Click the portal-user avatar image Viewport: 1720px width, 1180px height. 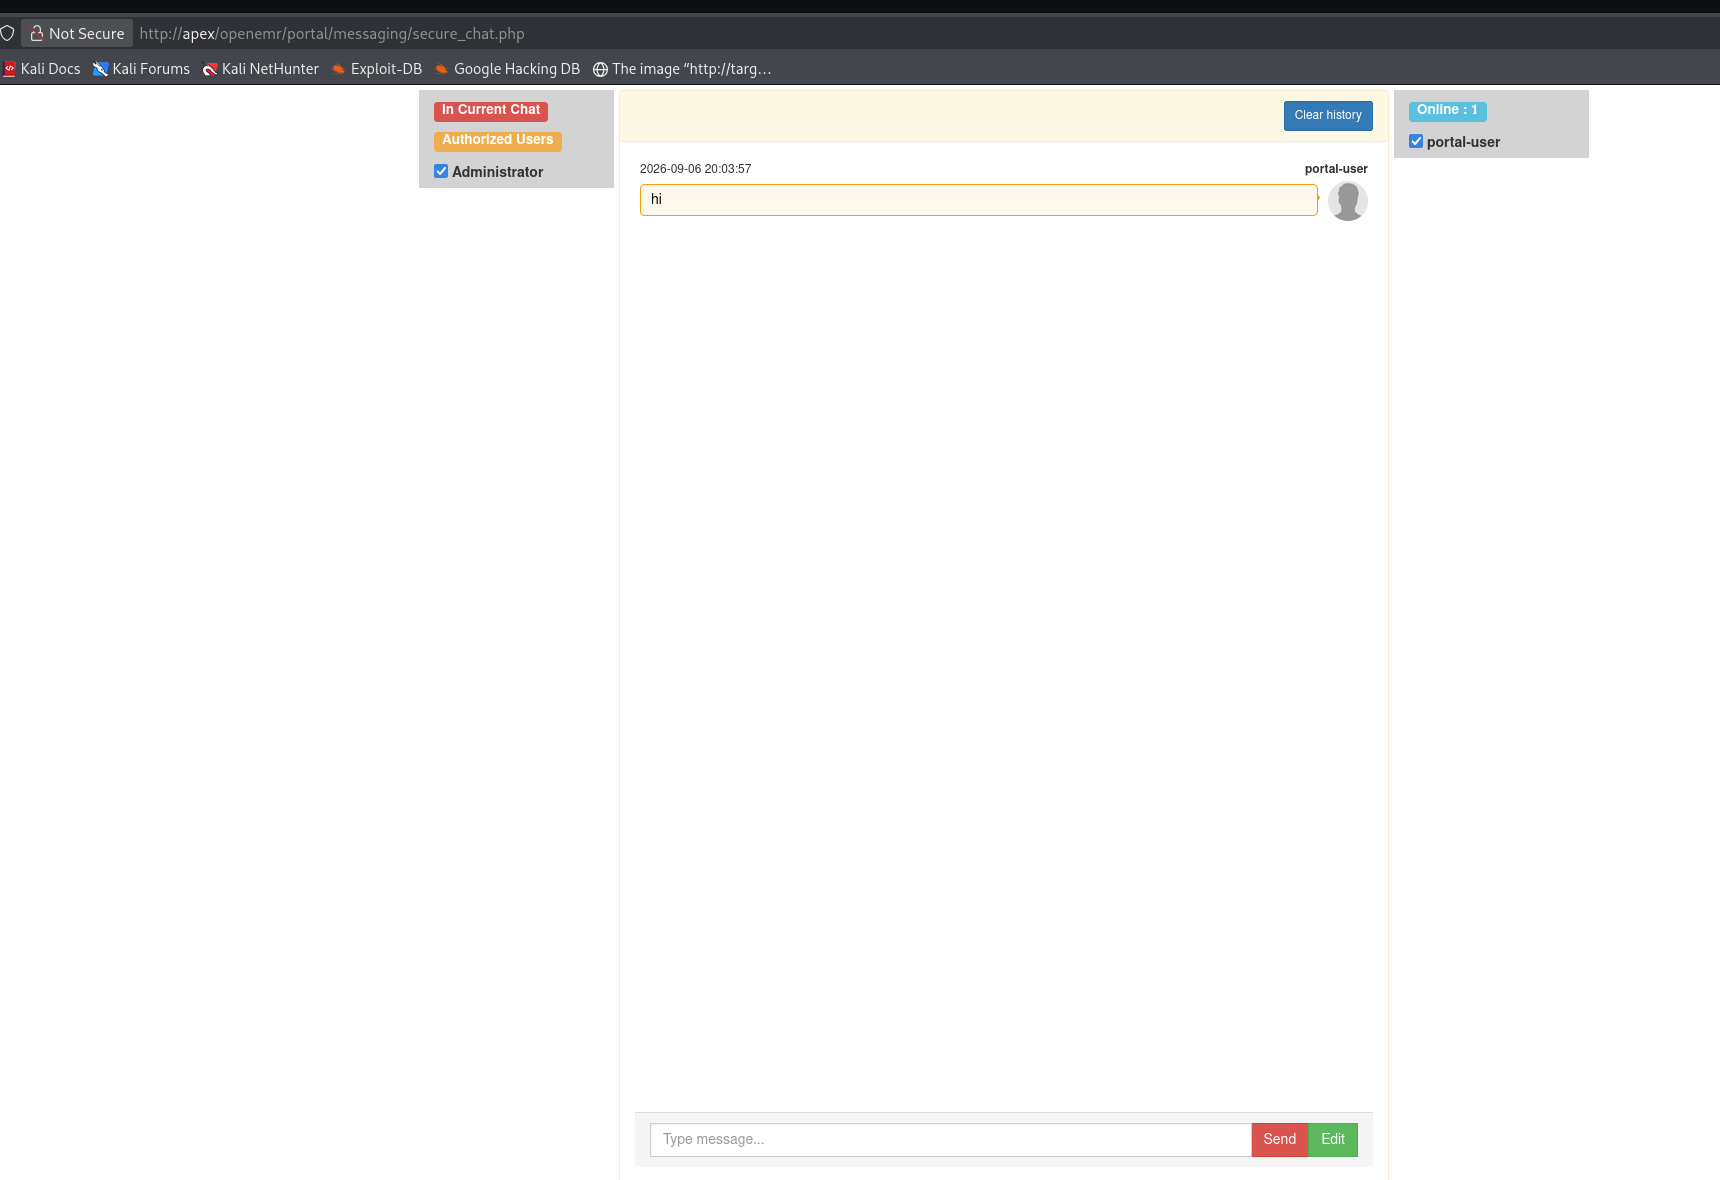tap(1347, 201)
